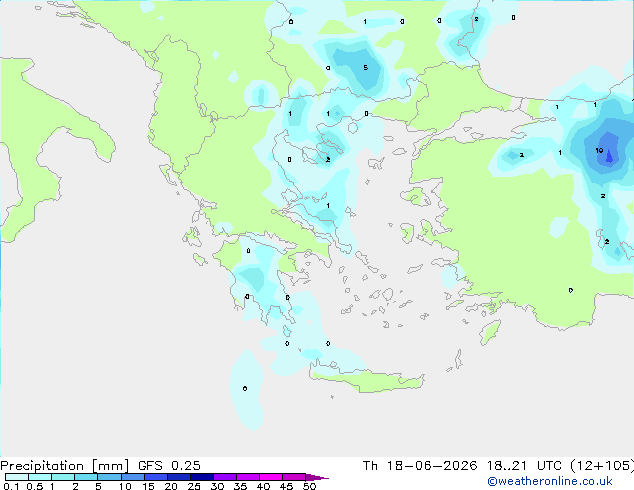
Task: Click the '5' rainfall value on the map
Action: (x=366, y=68)
